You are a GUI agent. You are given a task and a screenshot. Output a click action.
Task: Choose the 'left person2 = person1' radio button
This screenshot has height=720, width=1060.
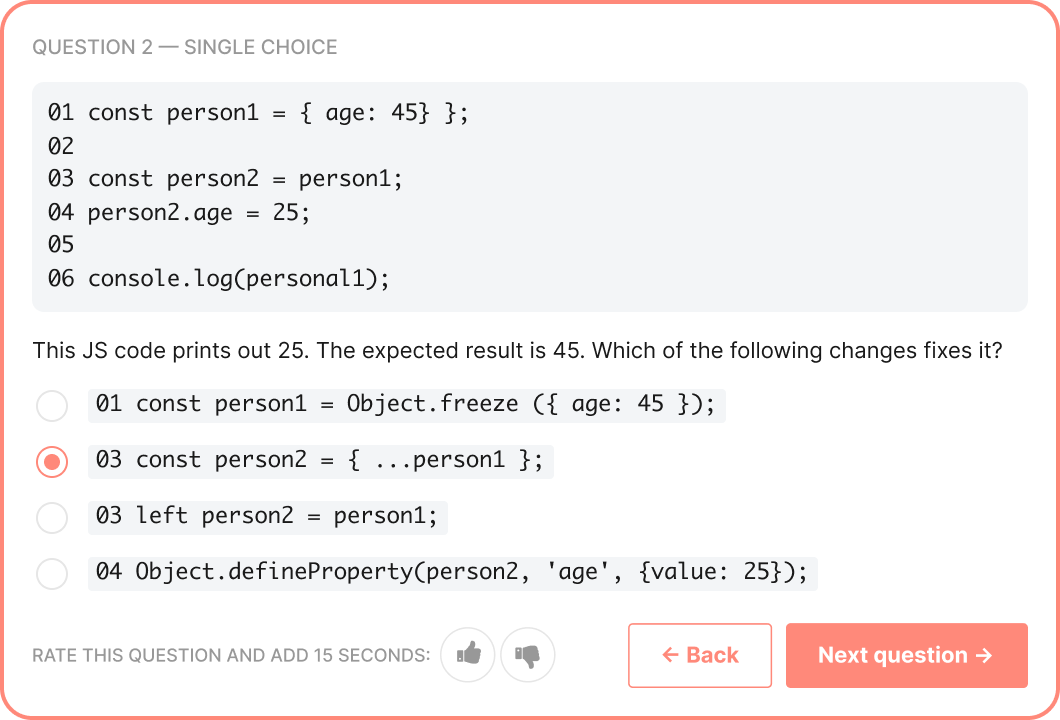tap(52, 517)
